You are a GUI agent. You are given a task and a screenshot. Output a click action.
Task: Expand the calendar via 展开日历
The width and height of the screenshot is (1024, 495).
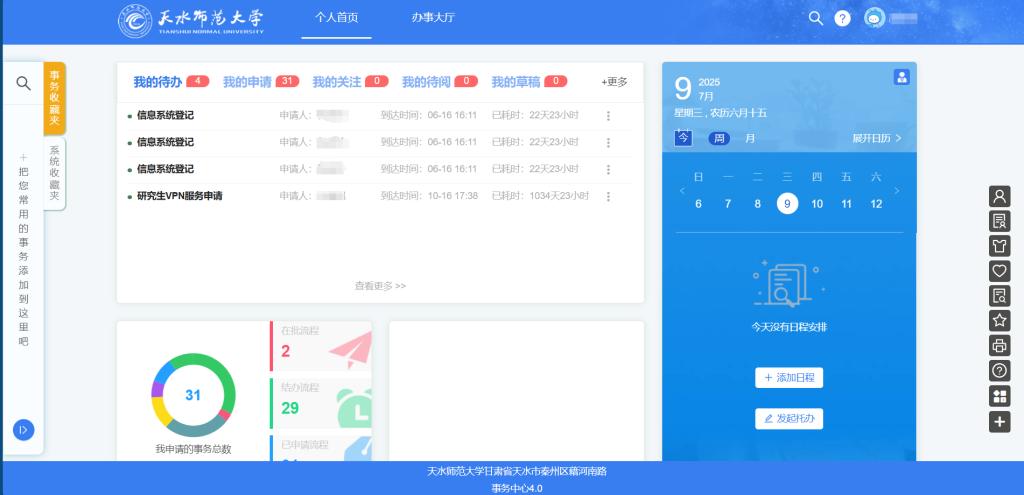pyautogui.click(x=877, y=138)
